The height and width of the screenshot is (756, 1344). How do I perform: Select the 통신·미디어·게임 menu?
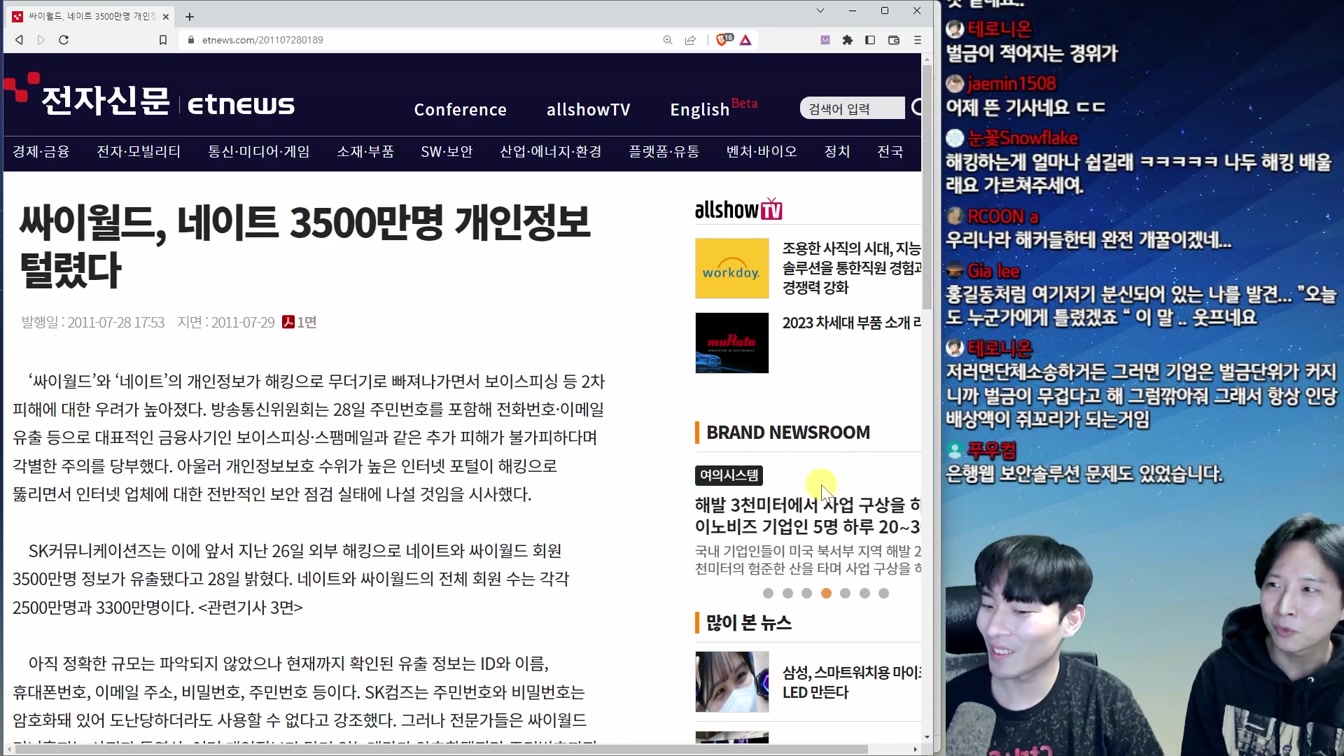259,152
